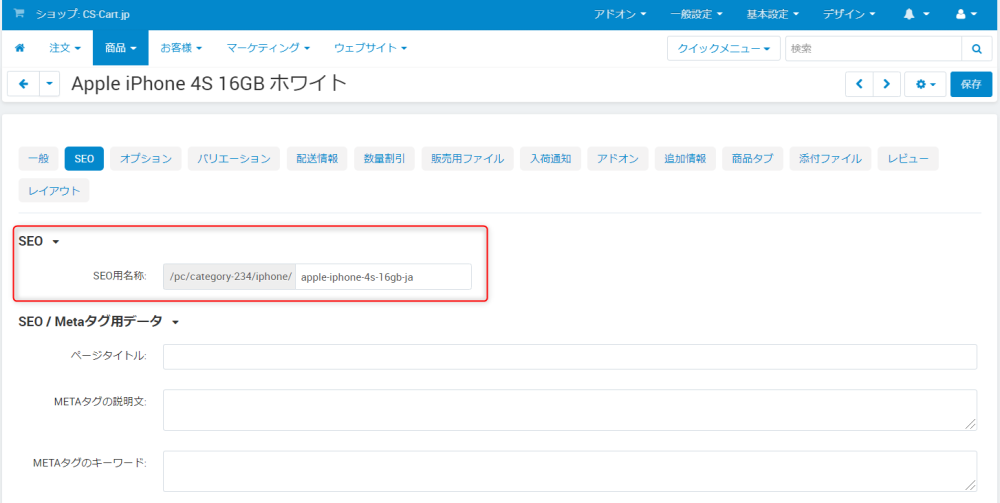The width and height of the screenshot is (1000, 503).
Task: Click the shopping cart icon in top bar
Action: tap(19, 13)
